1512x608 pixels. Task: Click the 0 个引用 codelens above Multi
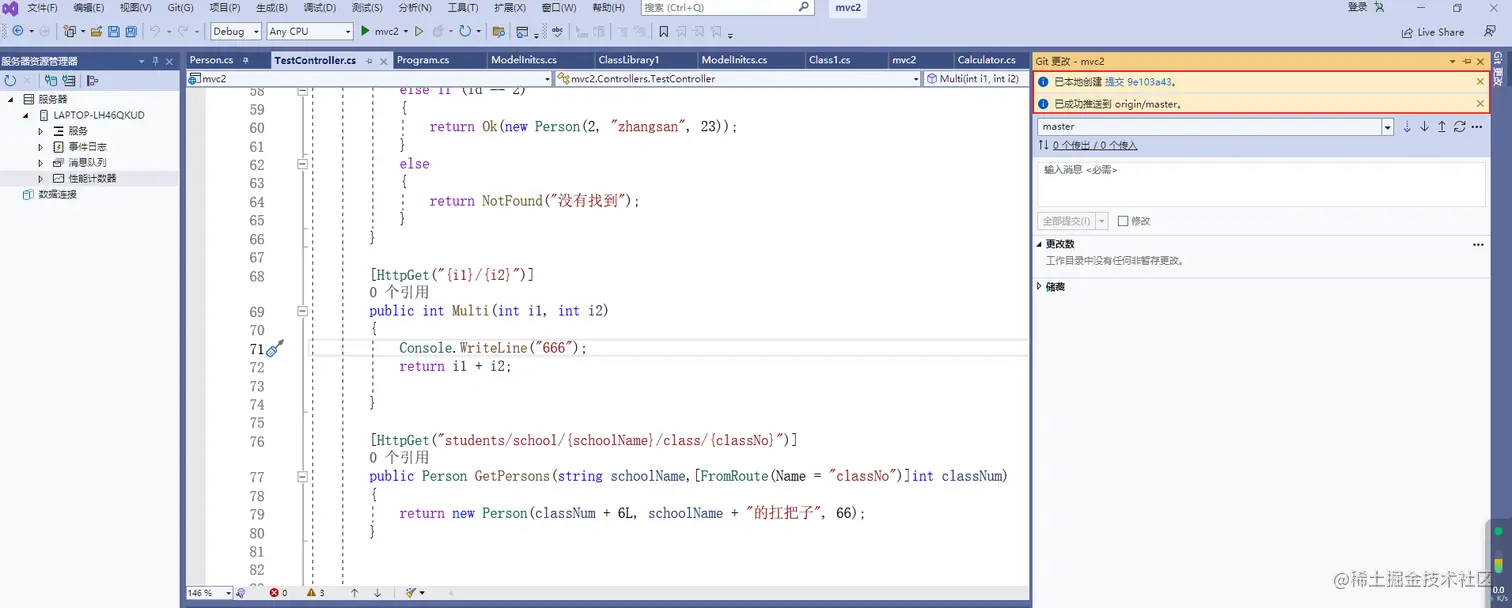(x=399, y=293)
